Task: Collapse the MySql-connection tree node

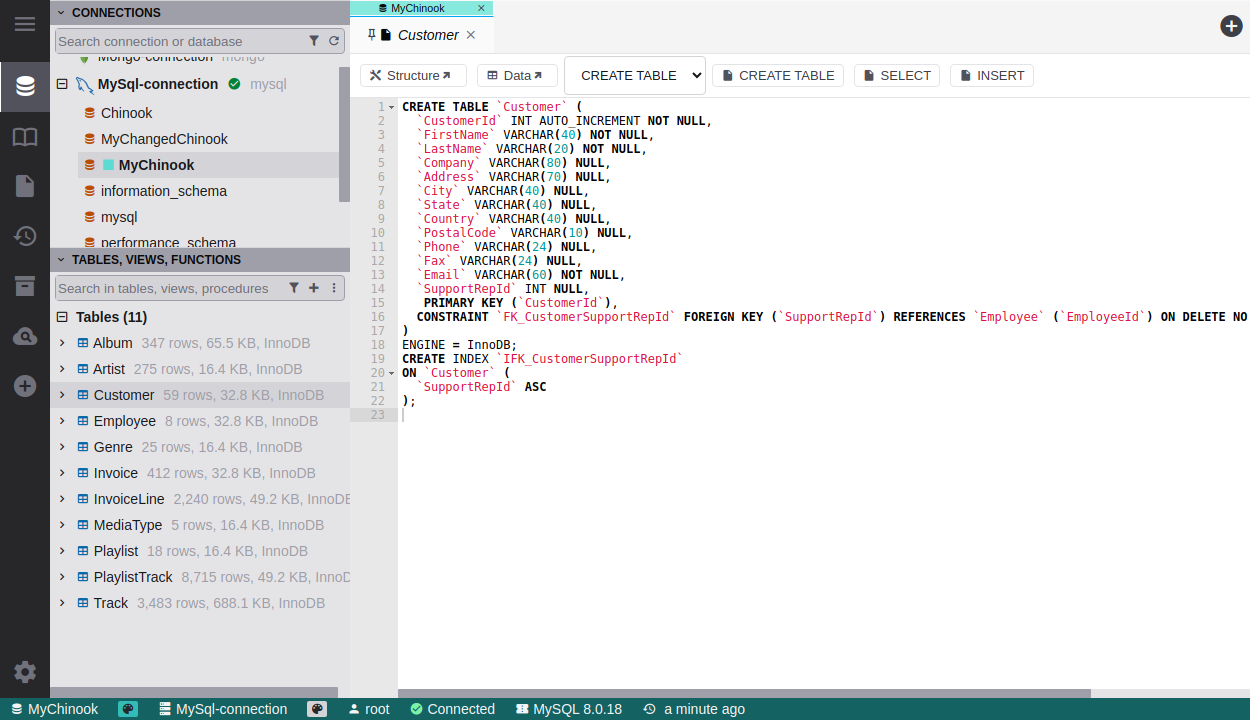Action: coord(62,85)
